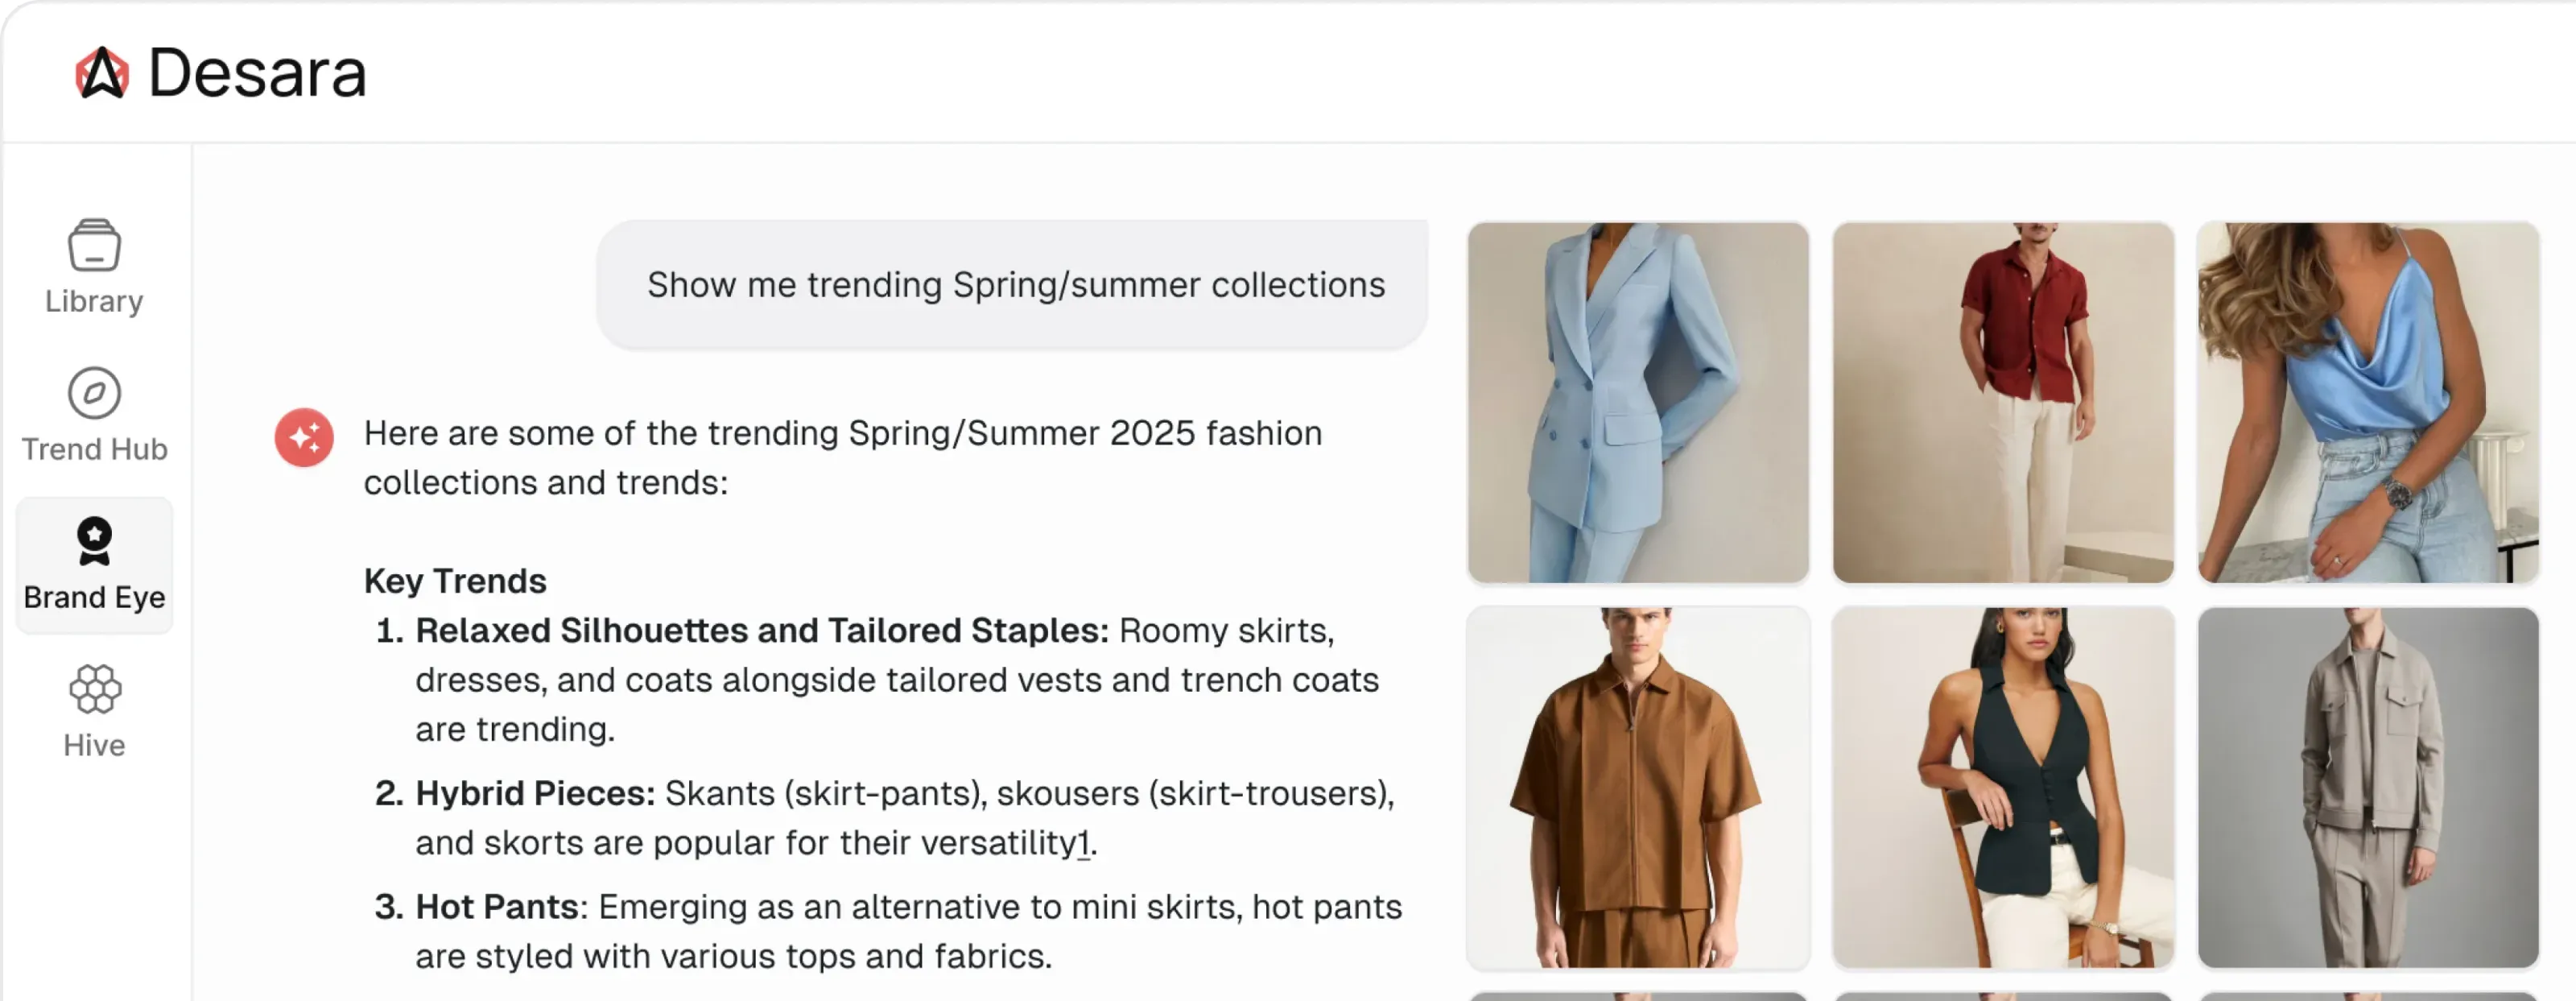
Task: Open the Trend Hub compass icon
Action: coord(94,393)
